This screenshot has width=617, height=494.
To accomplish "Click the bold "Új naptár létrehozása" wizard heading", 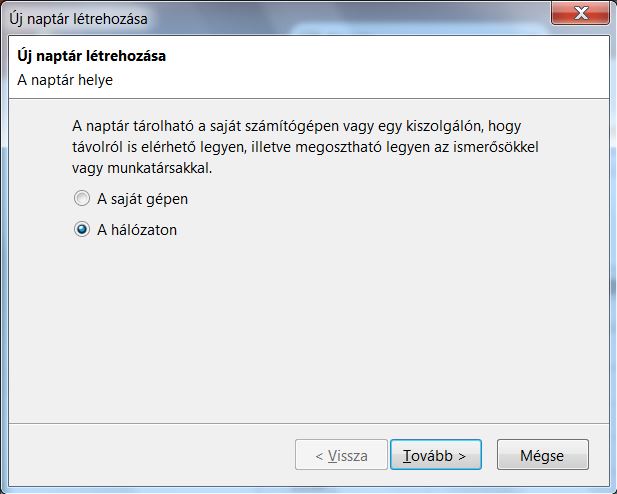I will (92, 56).
